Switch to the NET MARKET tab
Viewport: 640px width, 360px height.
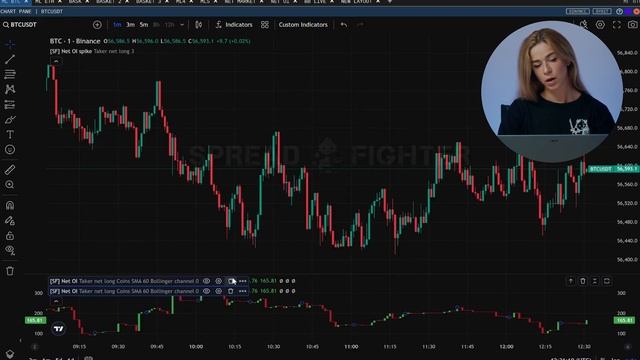(x=240, y=2)
